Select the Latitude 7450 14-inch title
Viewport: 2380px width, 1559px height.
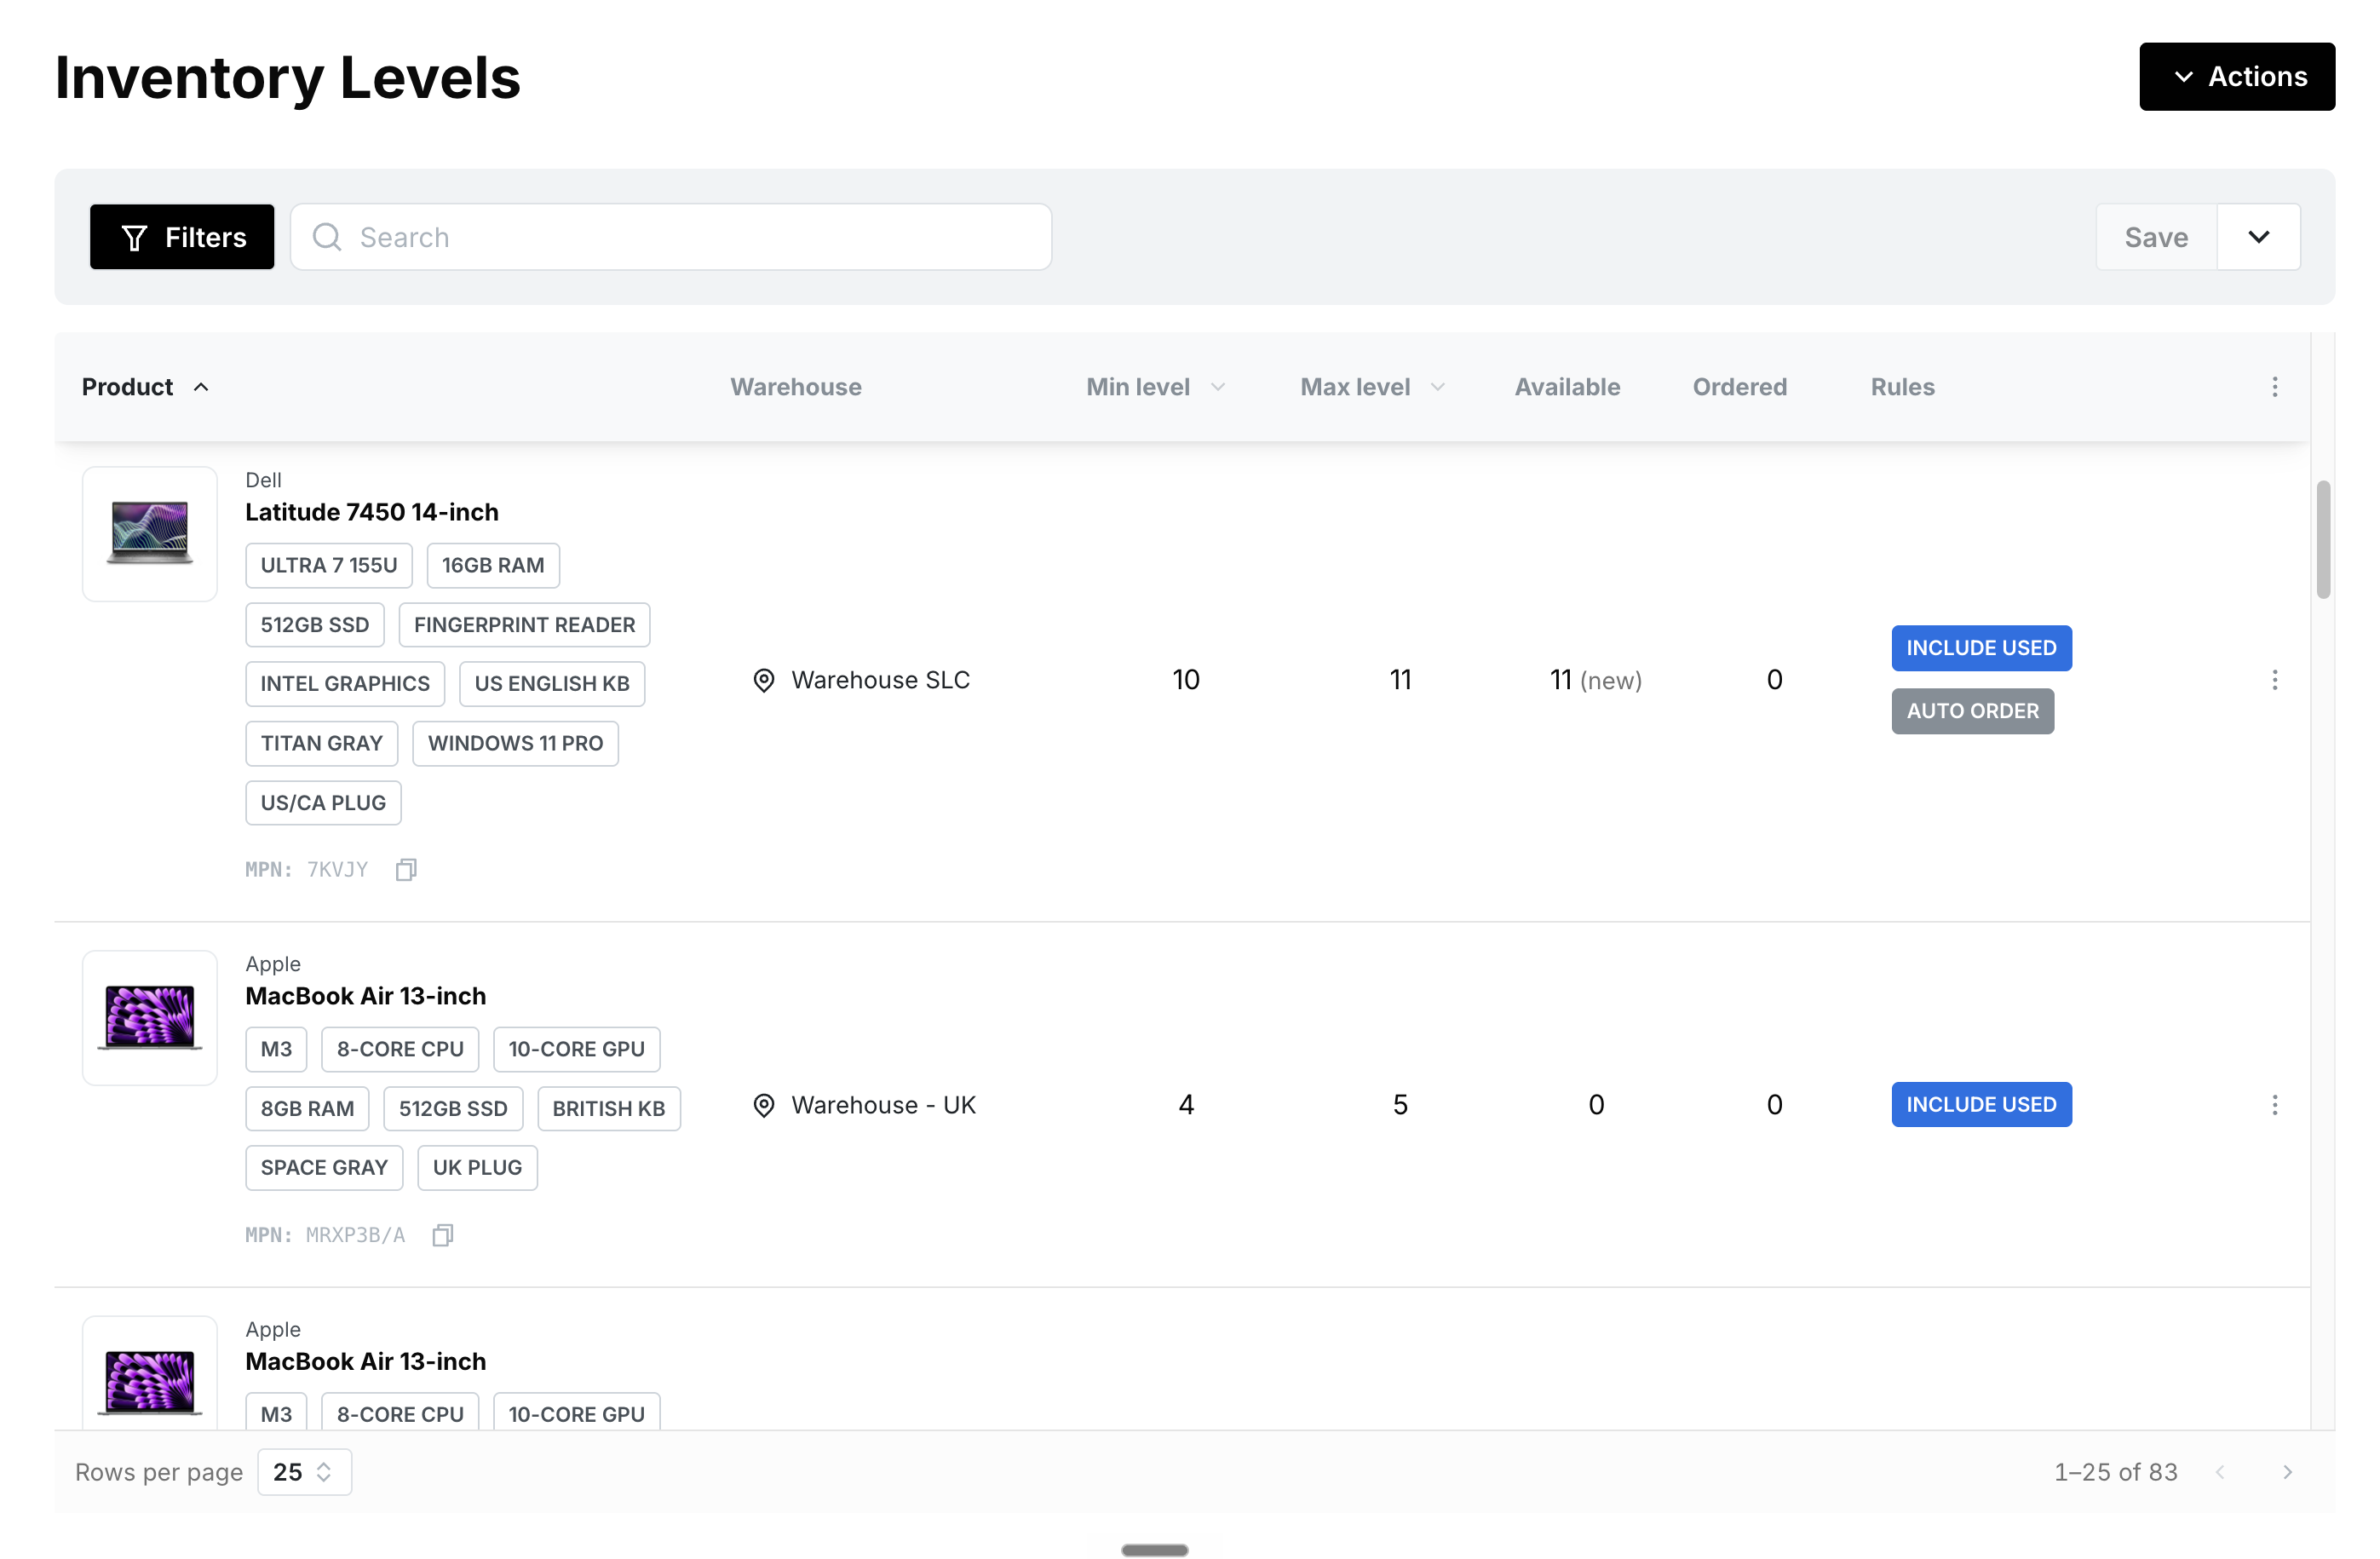point(372,512)
